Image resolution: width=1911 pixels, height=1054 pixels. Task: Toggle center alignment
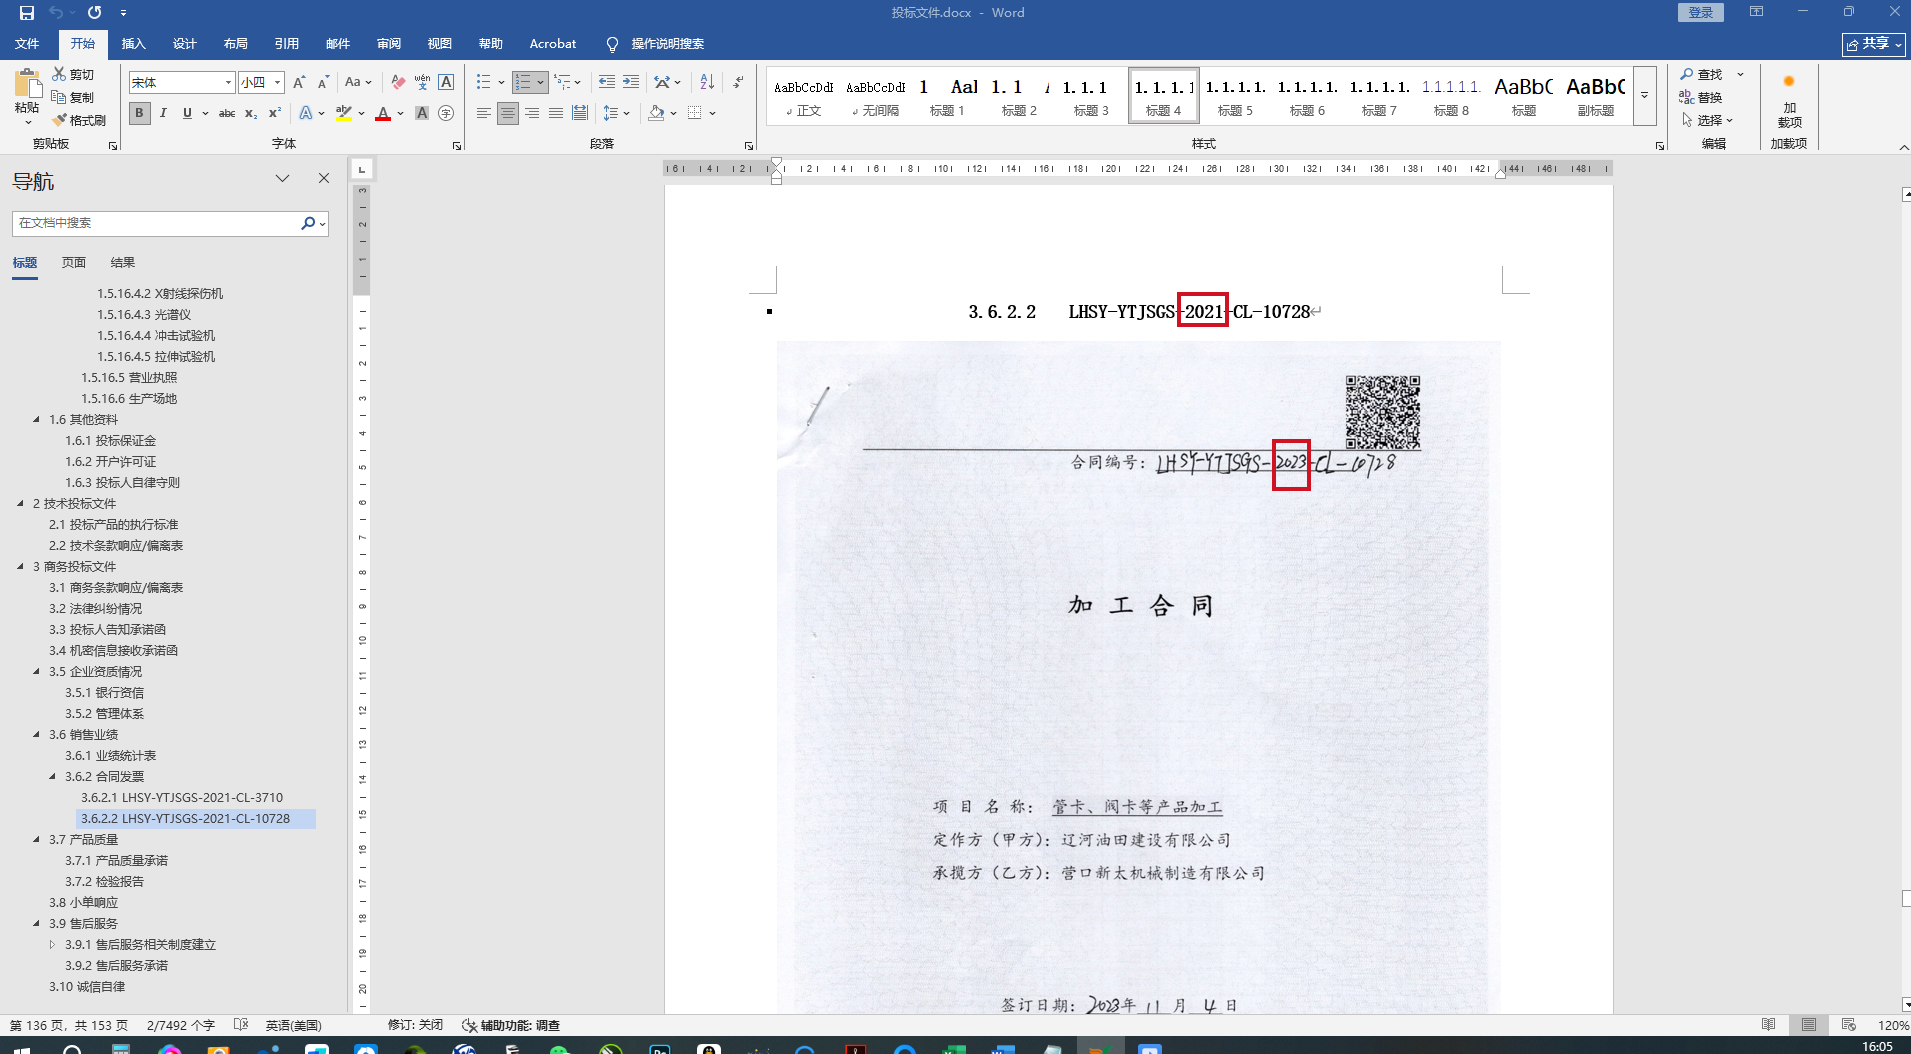[x=508, y=113]
